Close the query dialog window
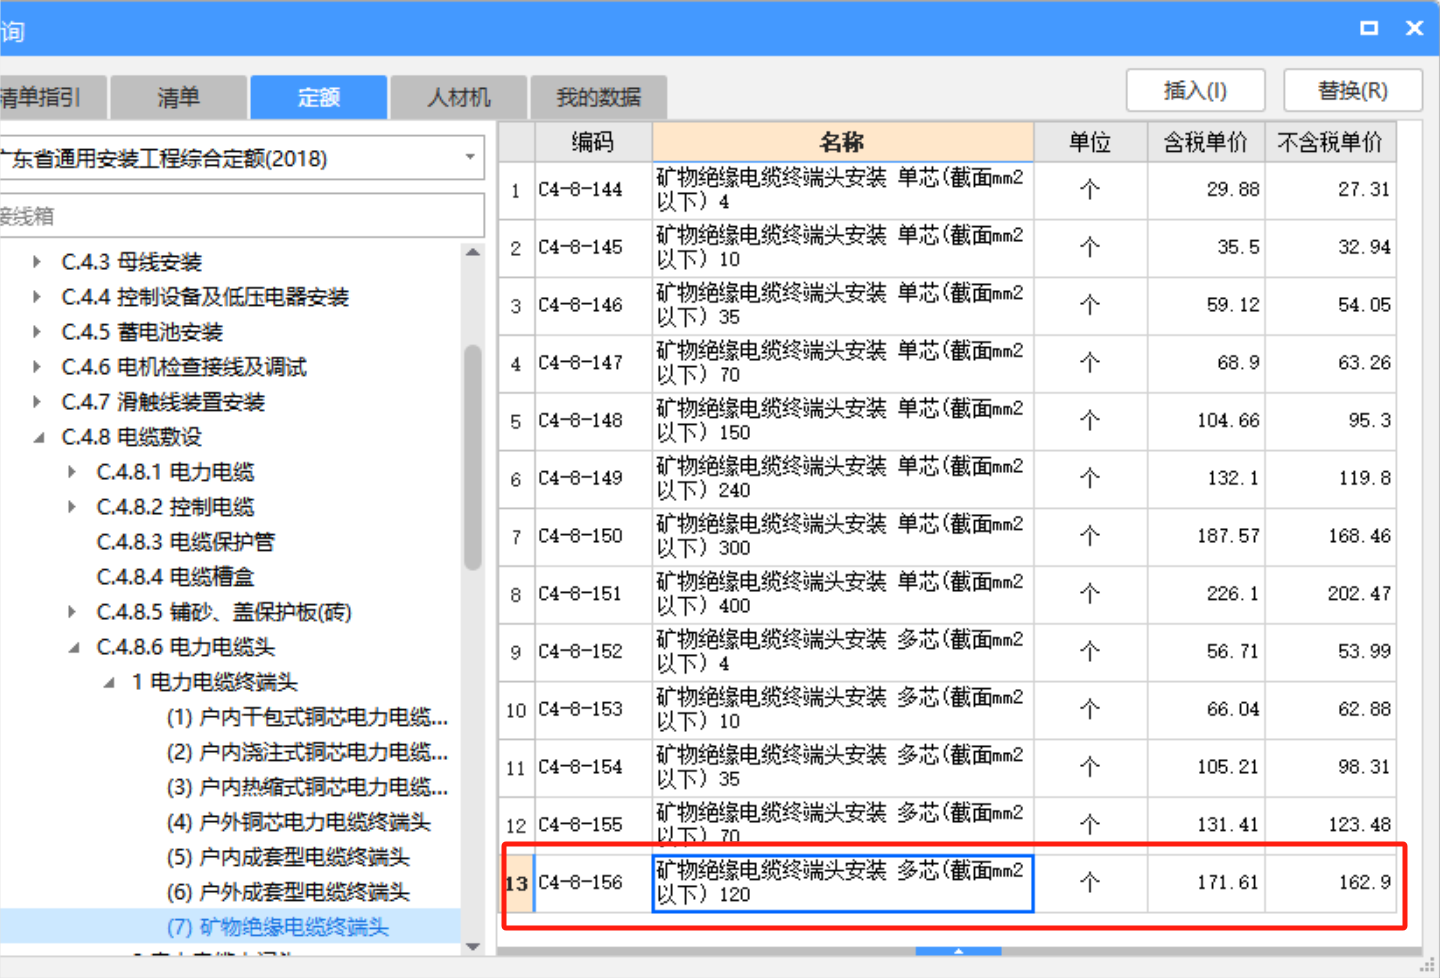 coord(1414,28)
